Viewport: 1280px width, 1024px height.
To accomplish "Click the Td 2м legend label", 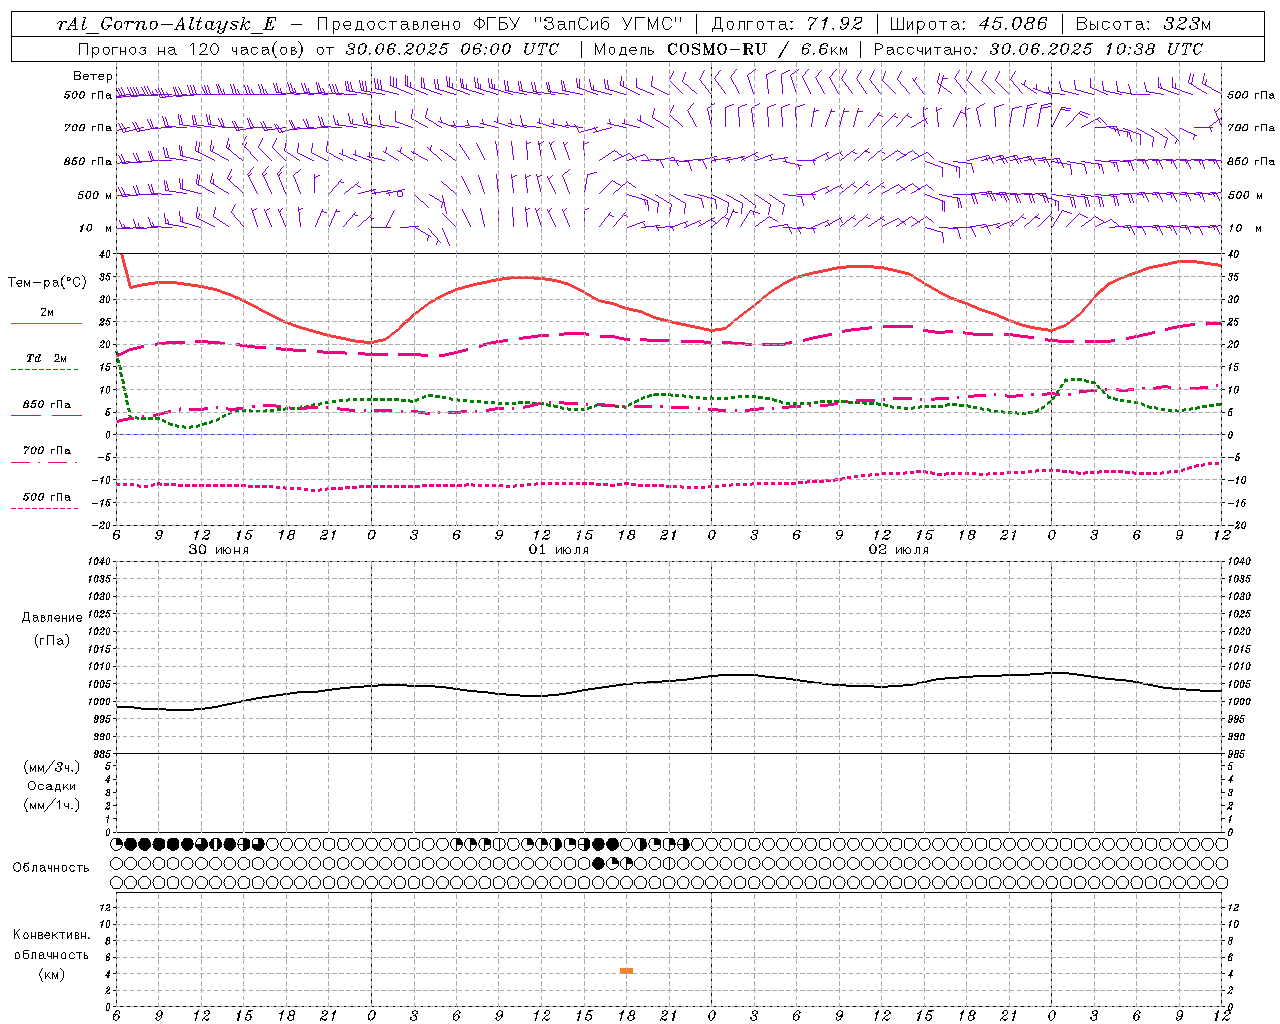I will pos(46,358).
